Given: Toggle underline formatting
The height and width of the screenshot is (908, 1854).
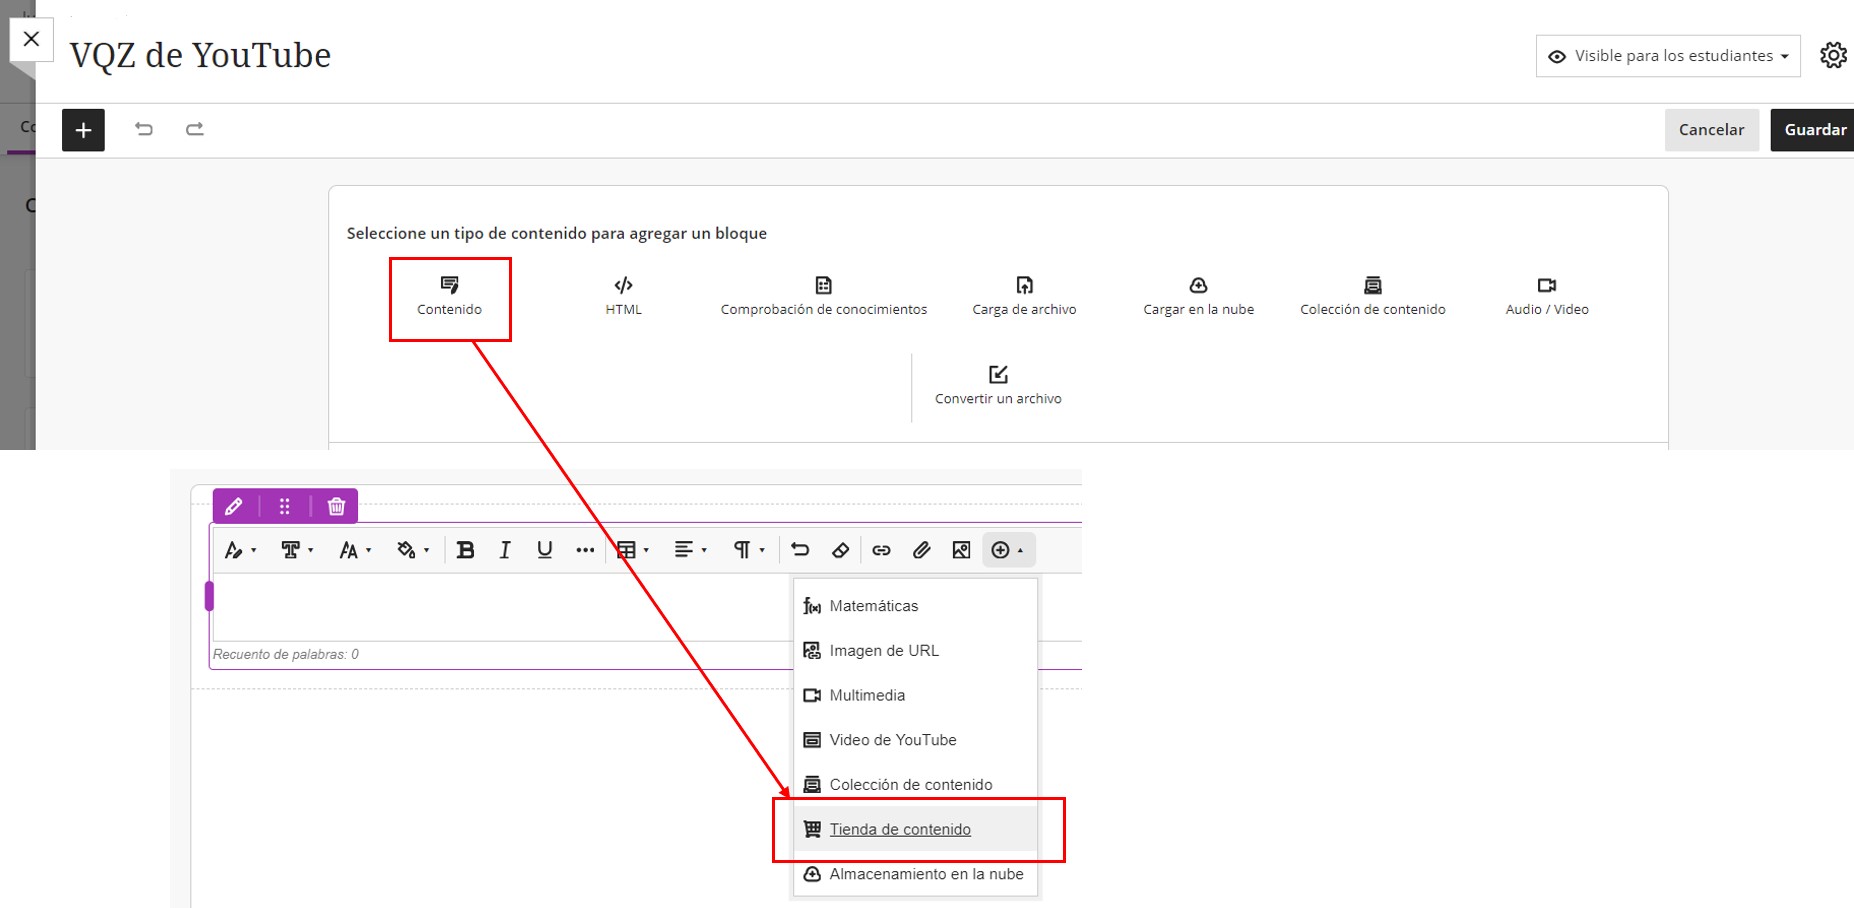Looking at the screenshot, I should pos(545,550).
